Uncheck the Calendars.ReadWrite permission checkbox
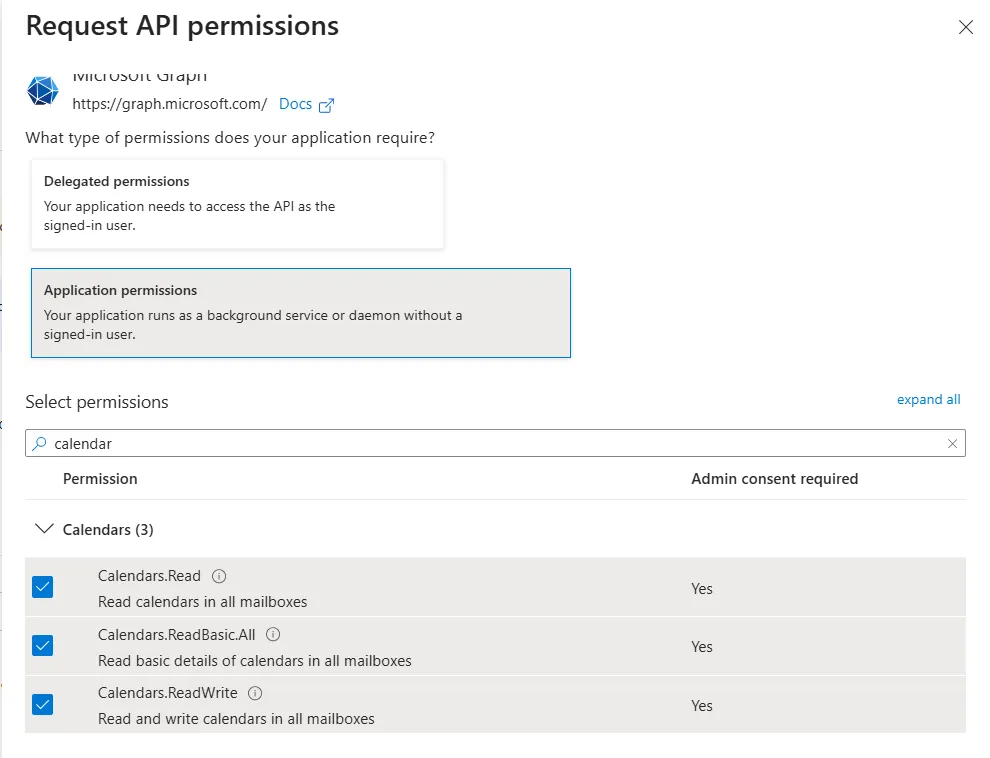The height and width of the screenshot is (758, 990). [x=42, y=705]
